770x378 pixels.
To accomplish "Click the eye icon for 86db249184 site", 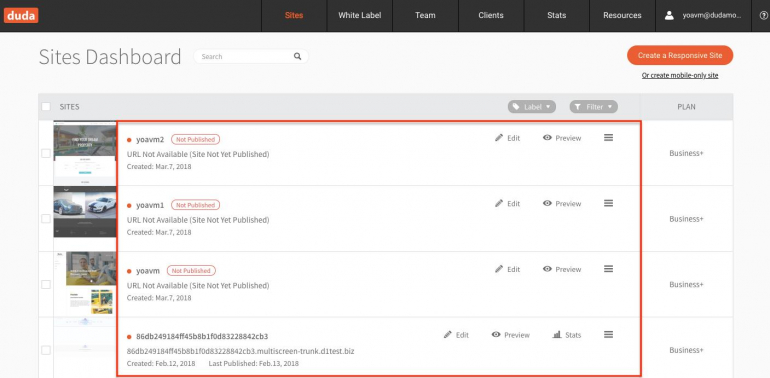I will click(x=496, y=335).
